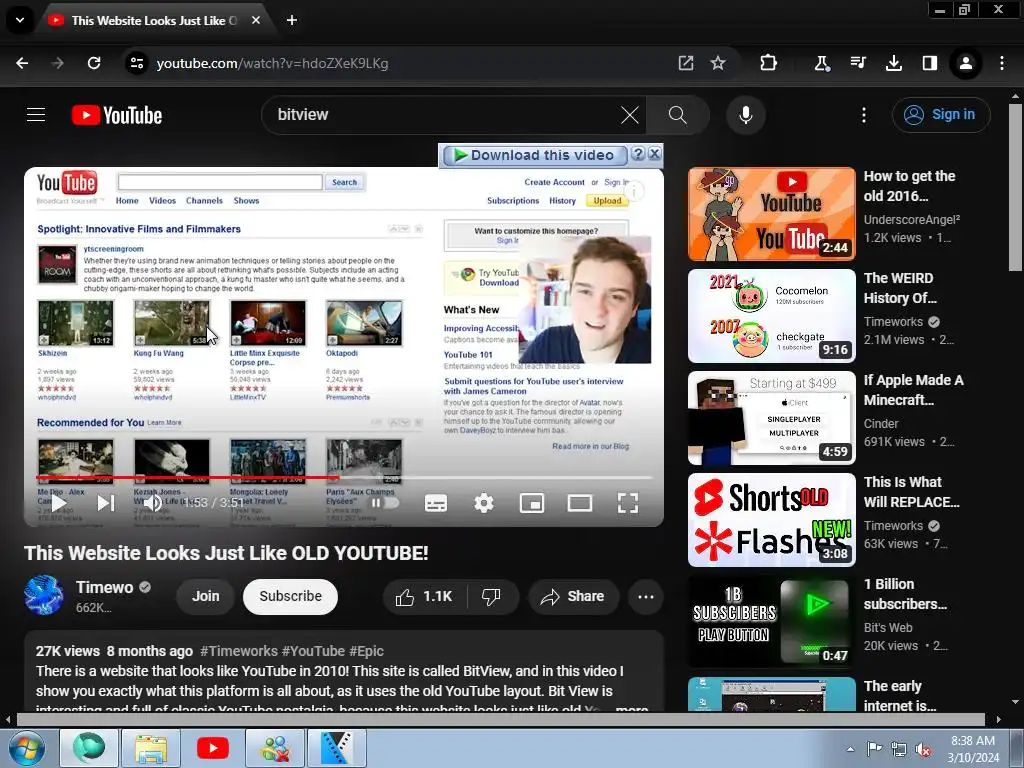Image resolution: width=1024 pixels, height=768 pixels.
Task: Subscribe to the channel
Action: point(291,596)
